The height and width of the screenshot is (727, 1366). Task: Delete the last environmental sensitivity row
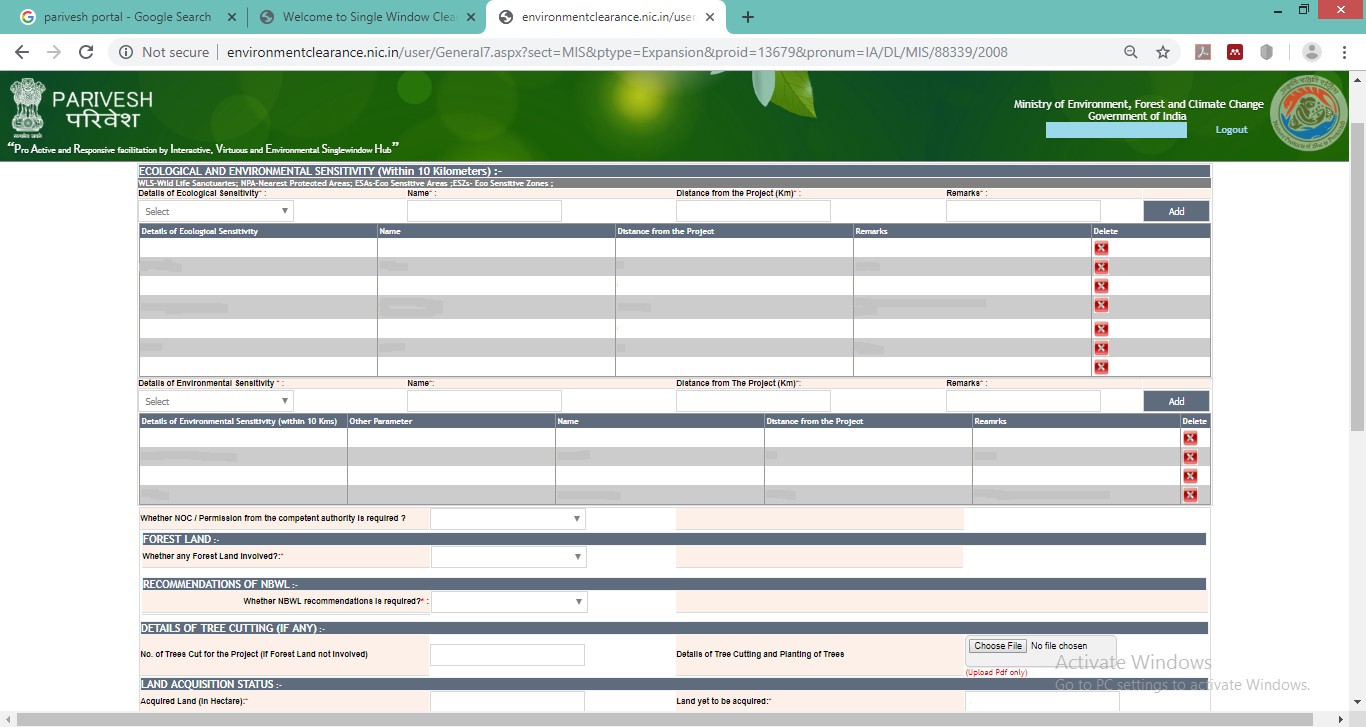coord(1190,495)
